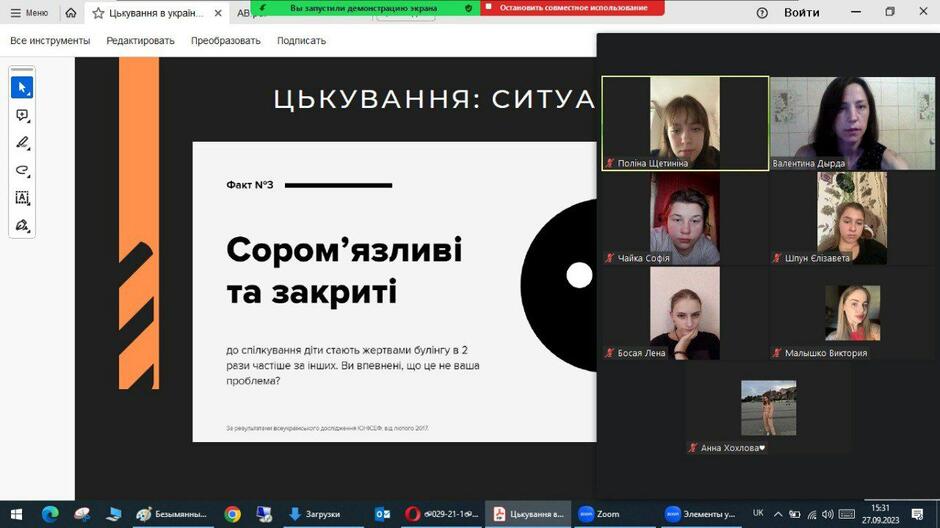The height and width of the screenshot is (528, 940).
Task: Click the slide footnote about ЮНІСЕФ research
Action: pos(327,429)
